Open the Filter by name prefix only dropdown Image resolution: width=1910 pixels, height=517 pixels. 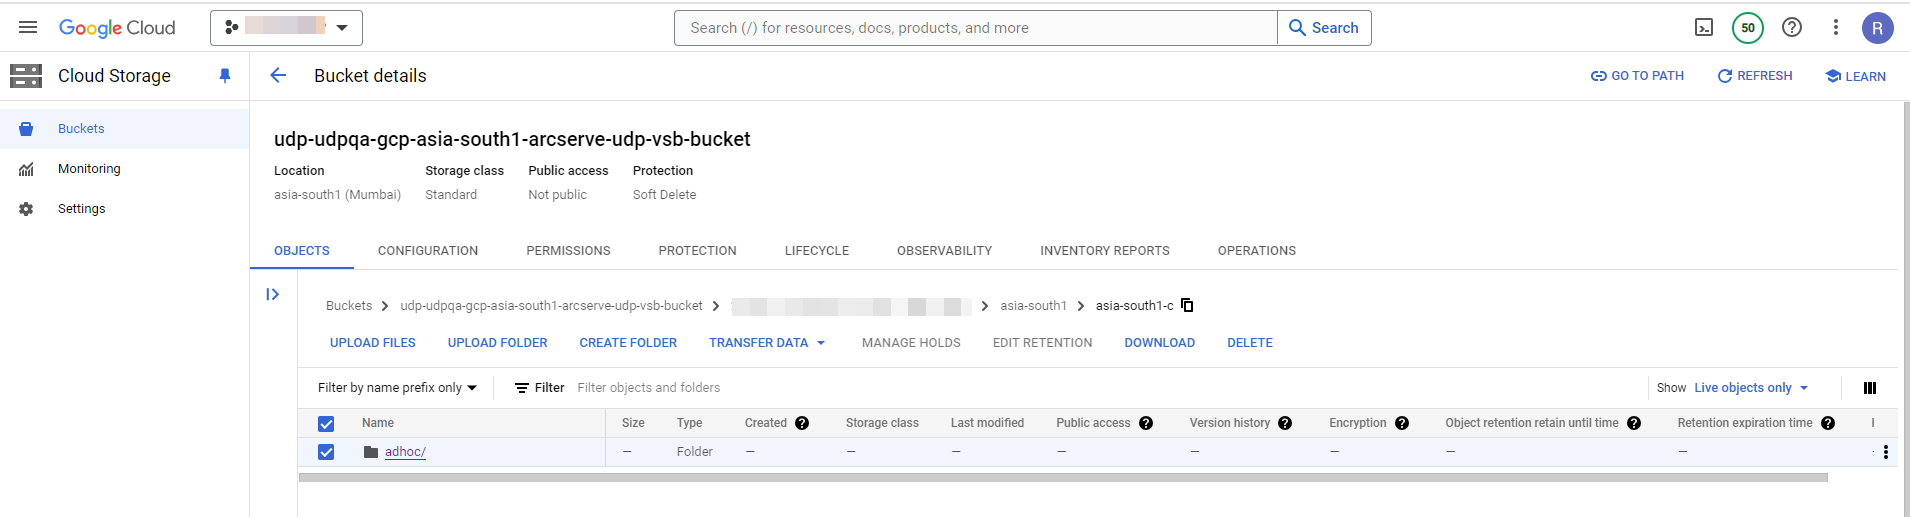point(397,388)
